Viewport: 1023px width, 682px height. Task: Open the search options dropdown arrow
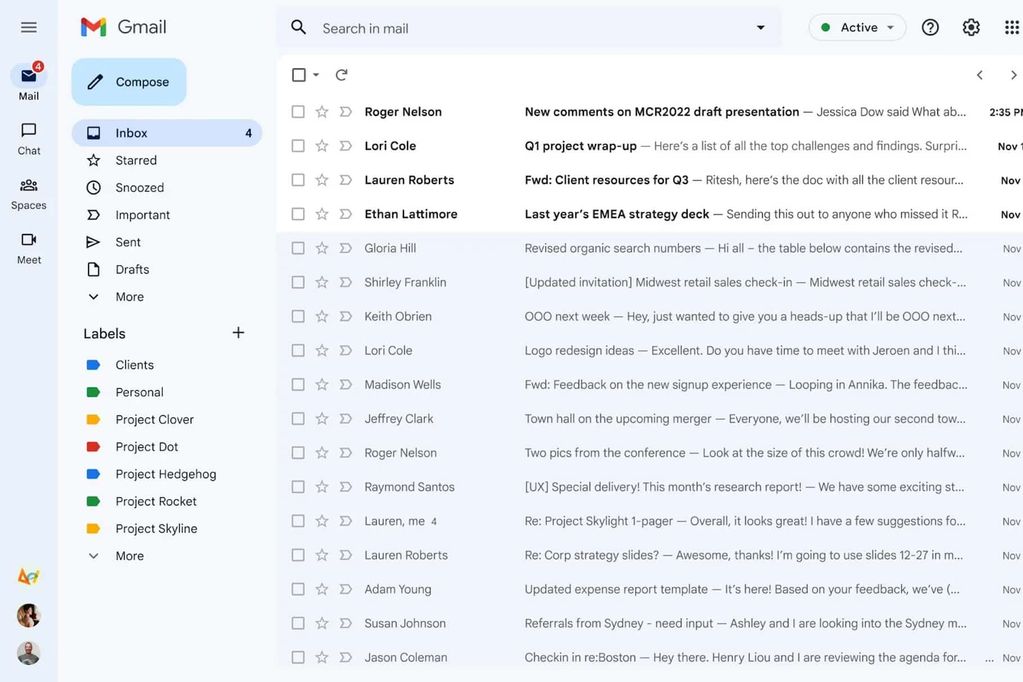coord(759,28)
